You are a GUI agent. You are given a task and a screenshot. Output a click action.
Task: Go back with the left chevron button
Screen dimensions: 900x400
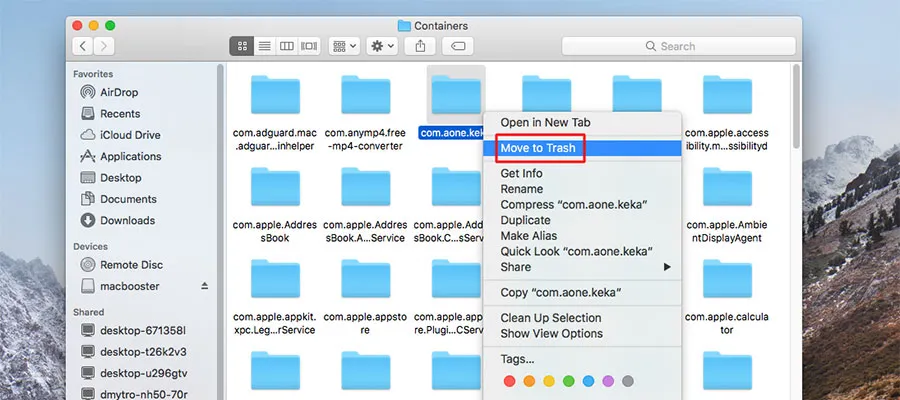coord(83,46)
